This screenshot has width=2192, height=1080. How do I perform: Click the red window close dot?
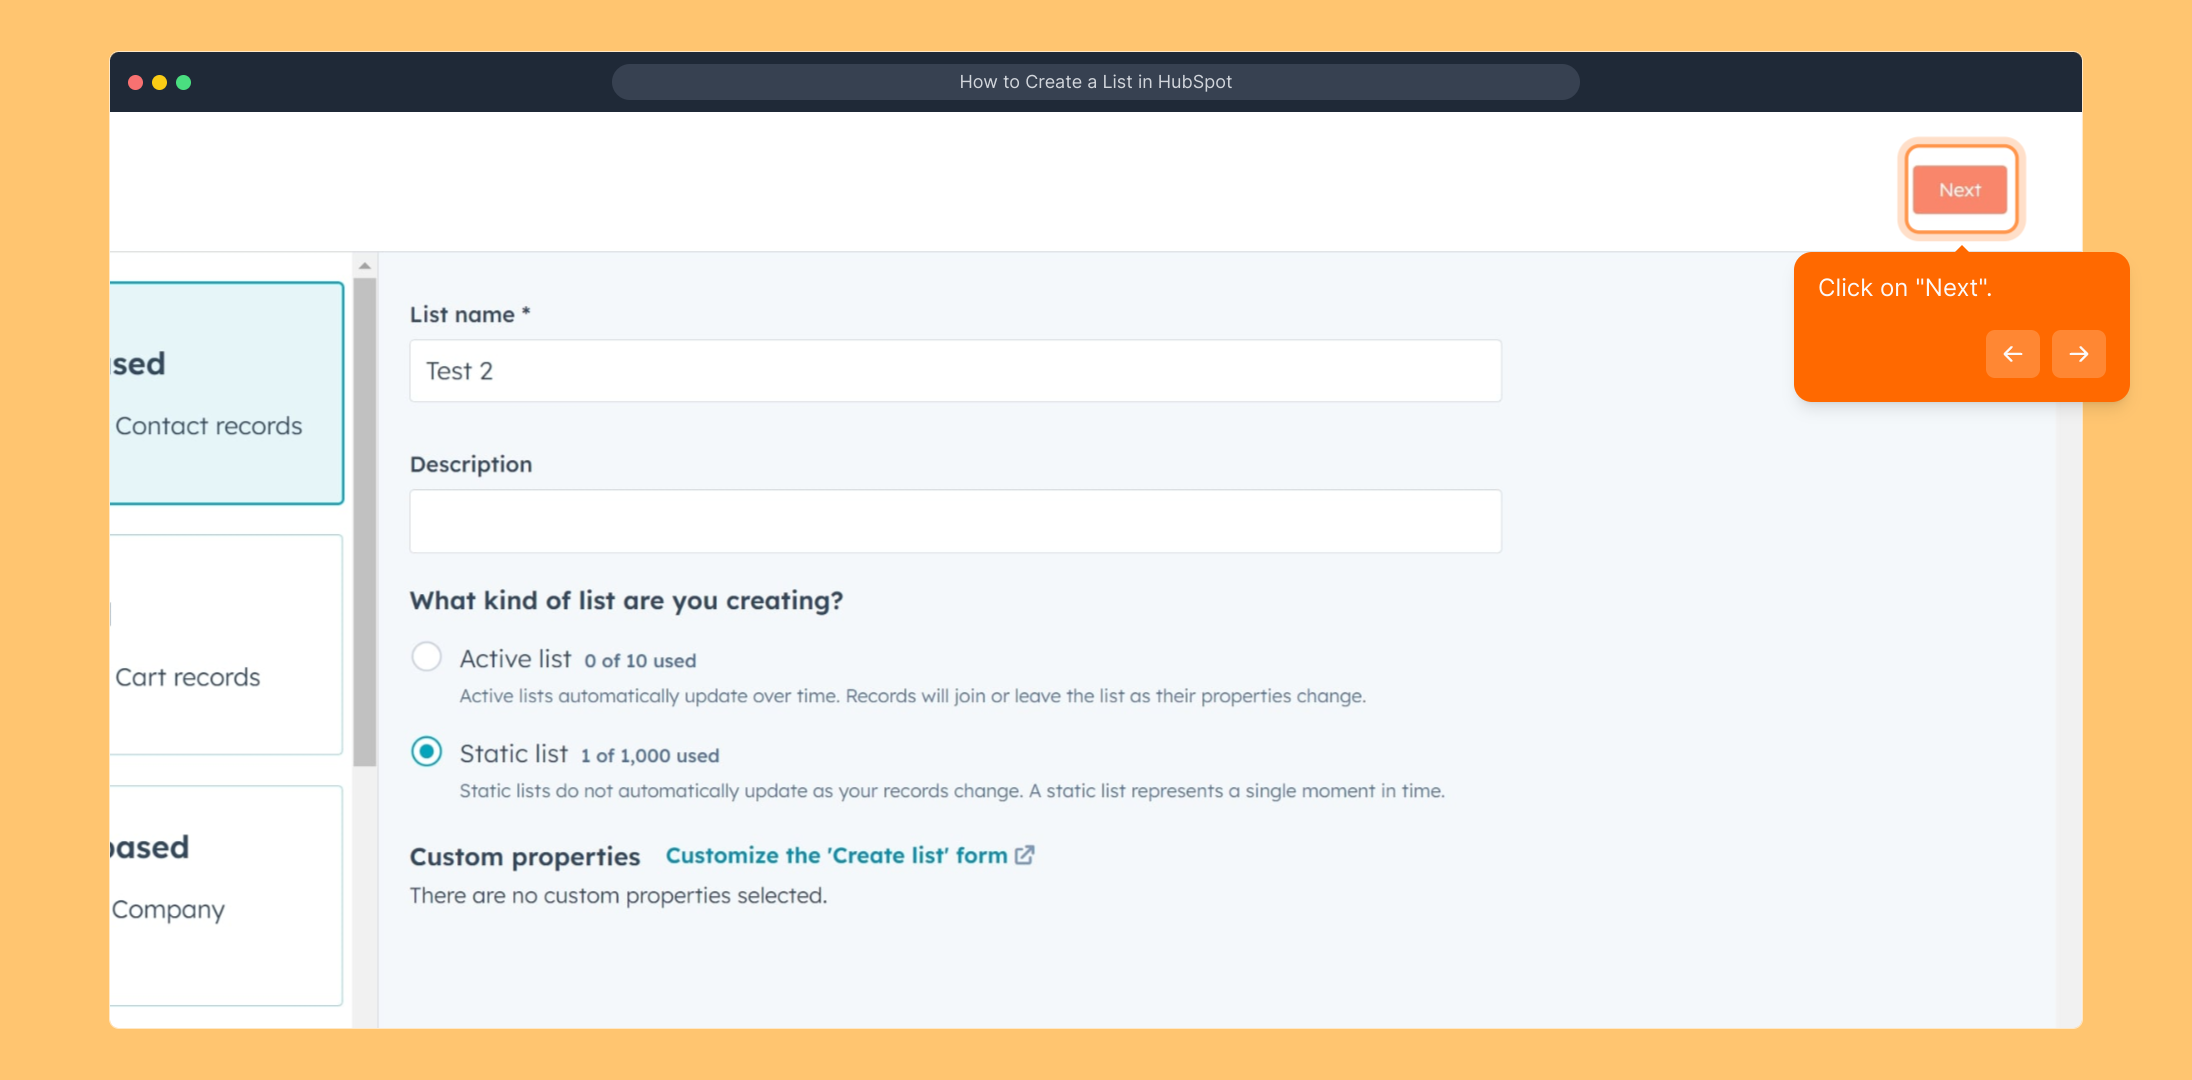click(x=135, y=82)
